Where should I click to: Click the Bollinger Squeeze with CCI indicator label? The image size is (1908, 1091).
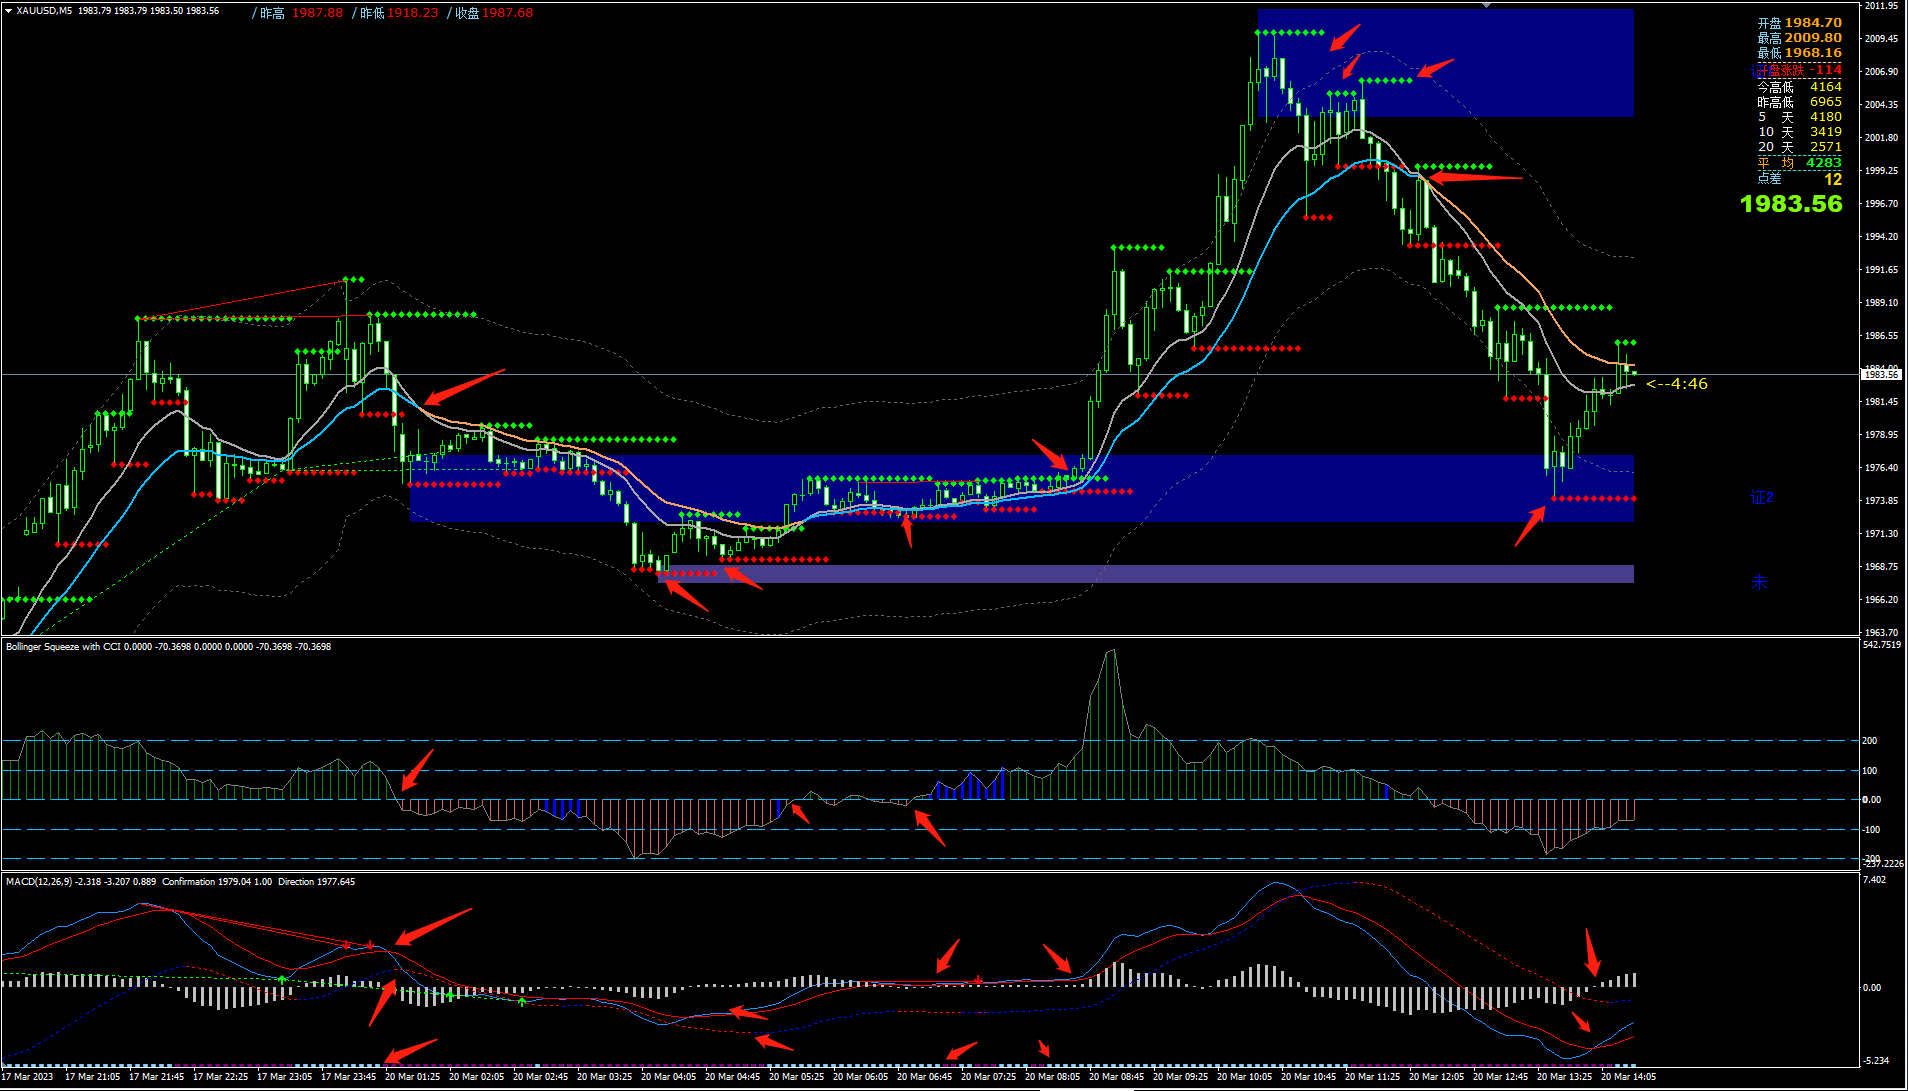pyautogui.click(x=168, y=647)
